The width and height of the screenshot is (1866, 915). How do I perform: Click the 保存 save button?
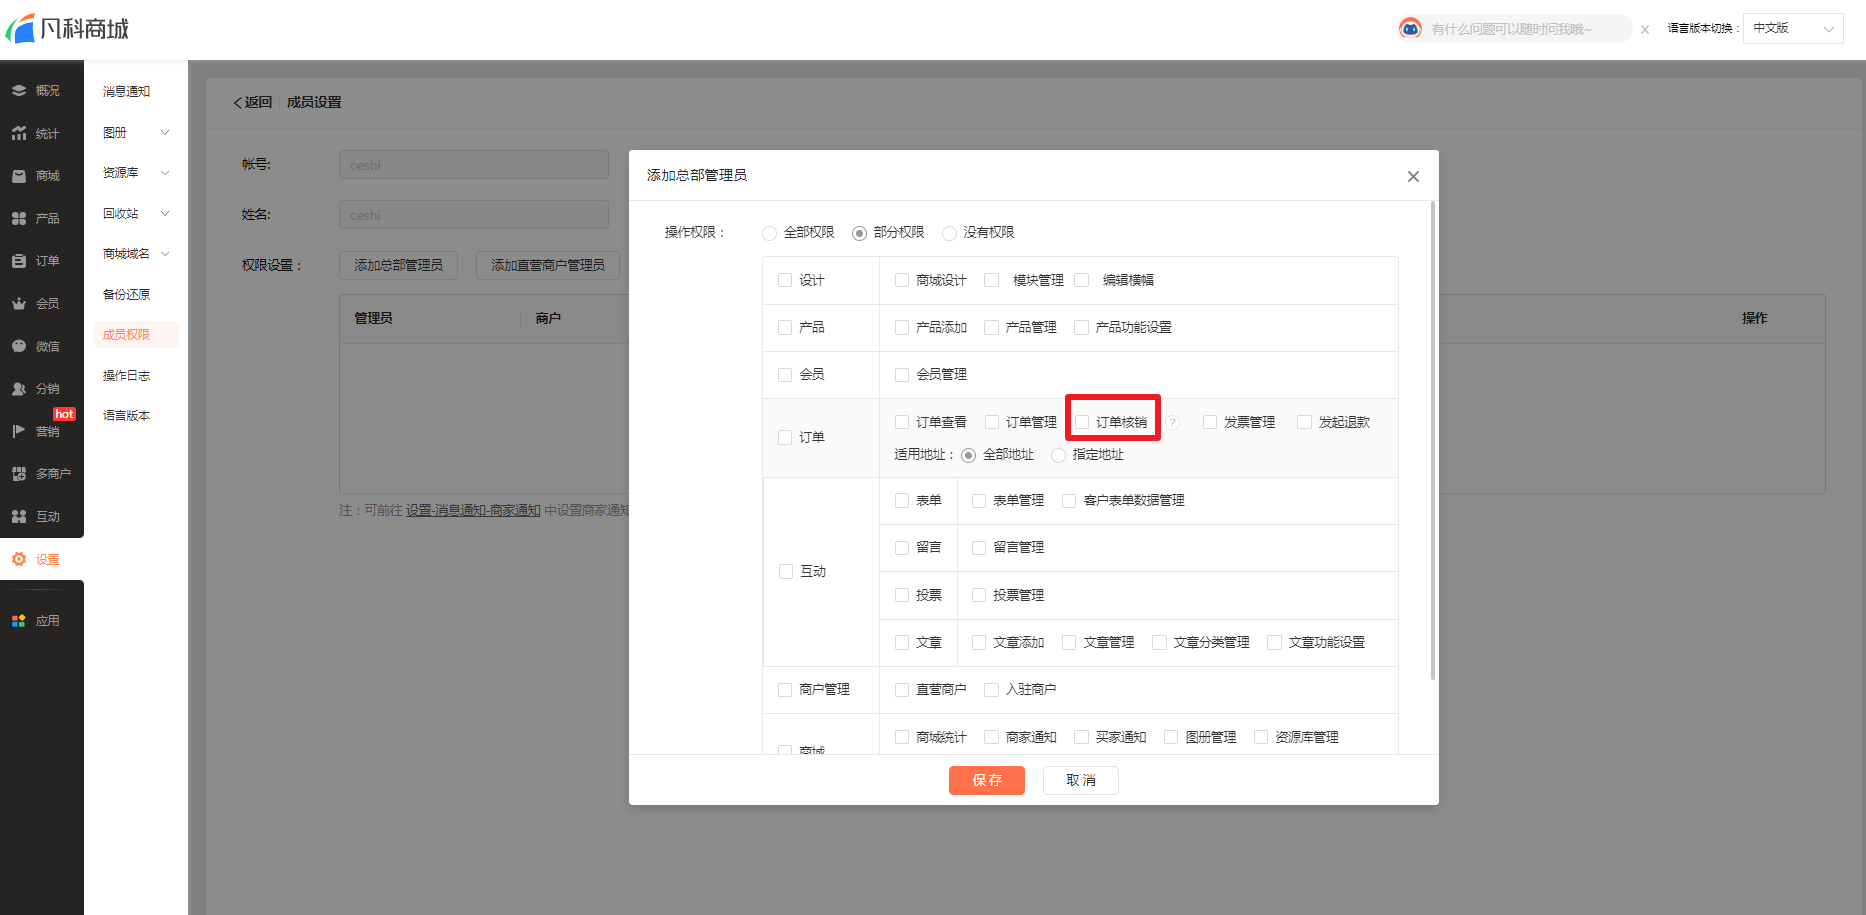coord(987,780)
